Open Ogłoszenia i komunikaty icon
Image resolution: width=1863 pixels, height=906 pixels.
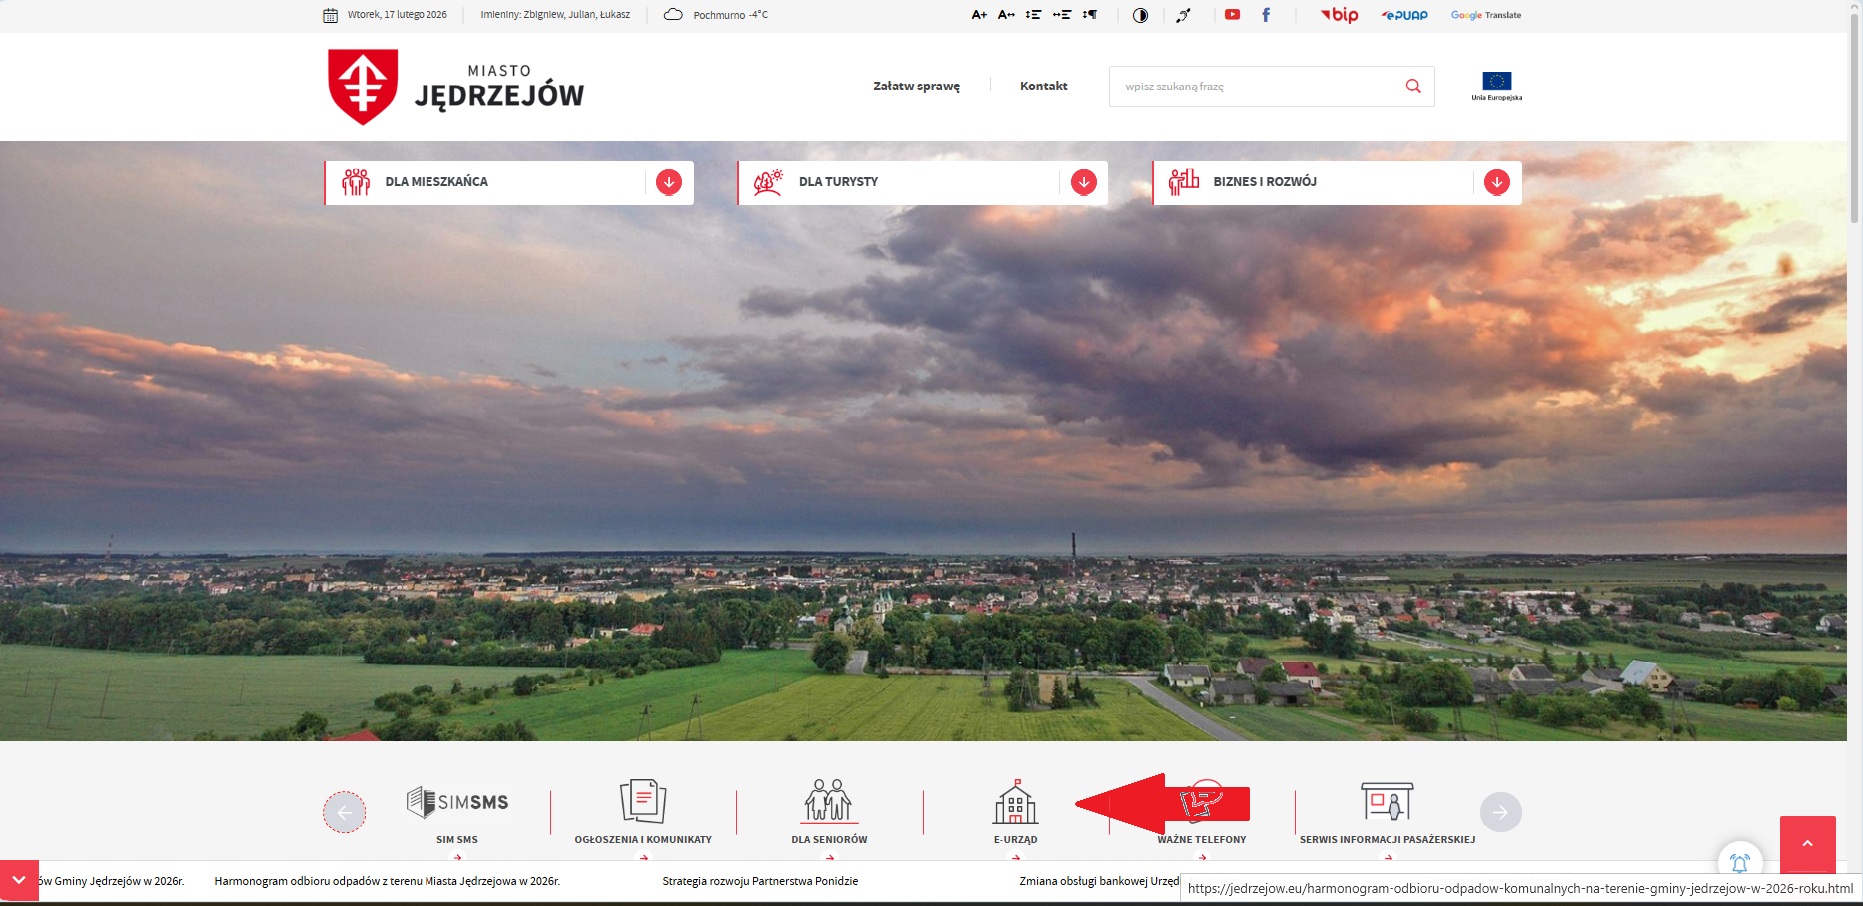(x=643, y=803)
